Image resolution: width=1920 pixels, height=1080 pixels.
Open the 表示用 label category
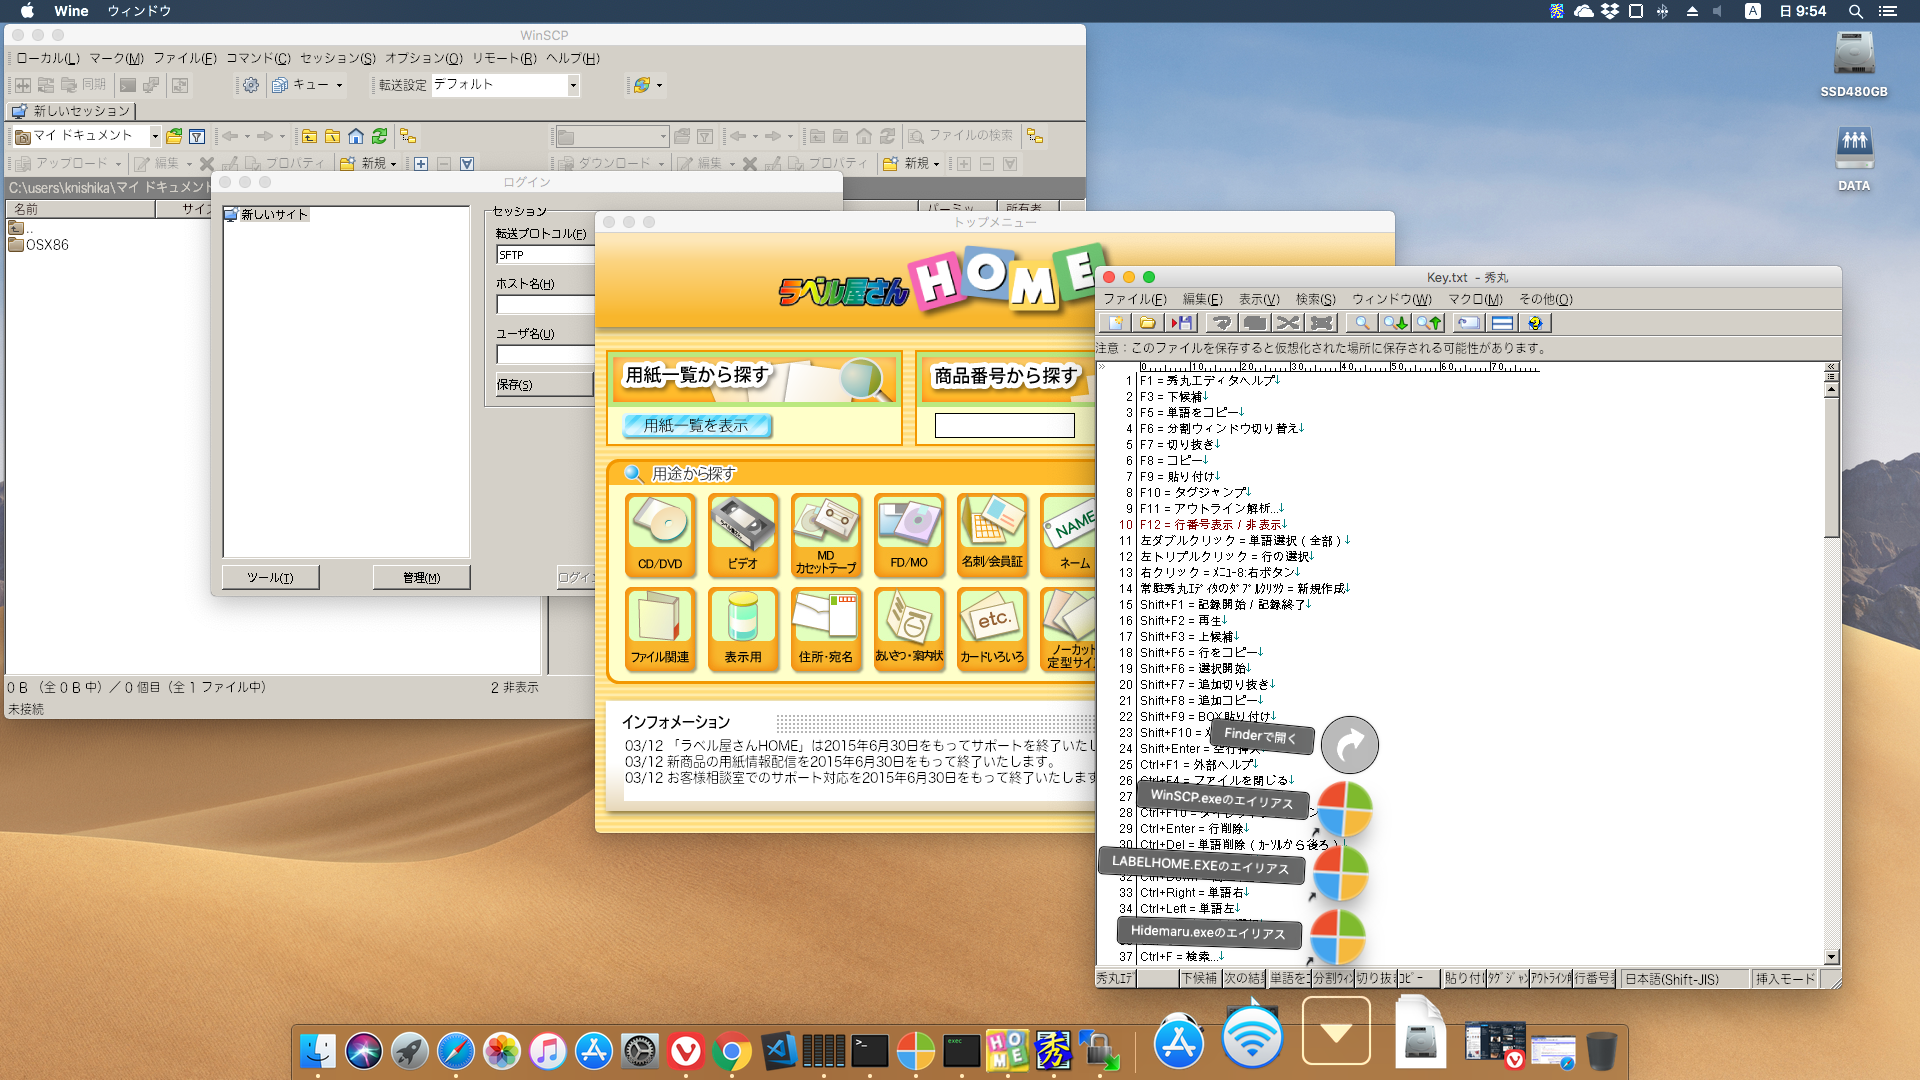[x=743, y=629]
